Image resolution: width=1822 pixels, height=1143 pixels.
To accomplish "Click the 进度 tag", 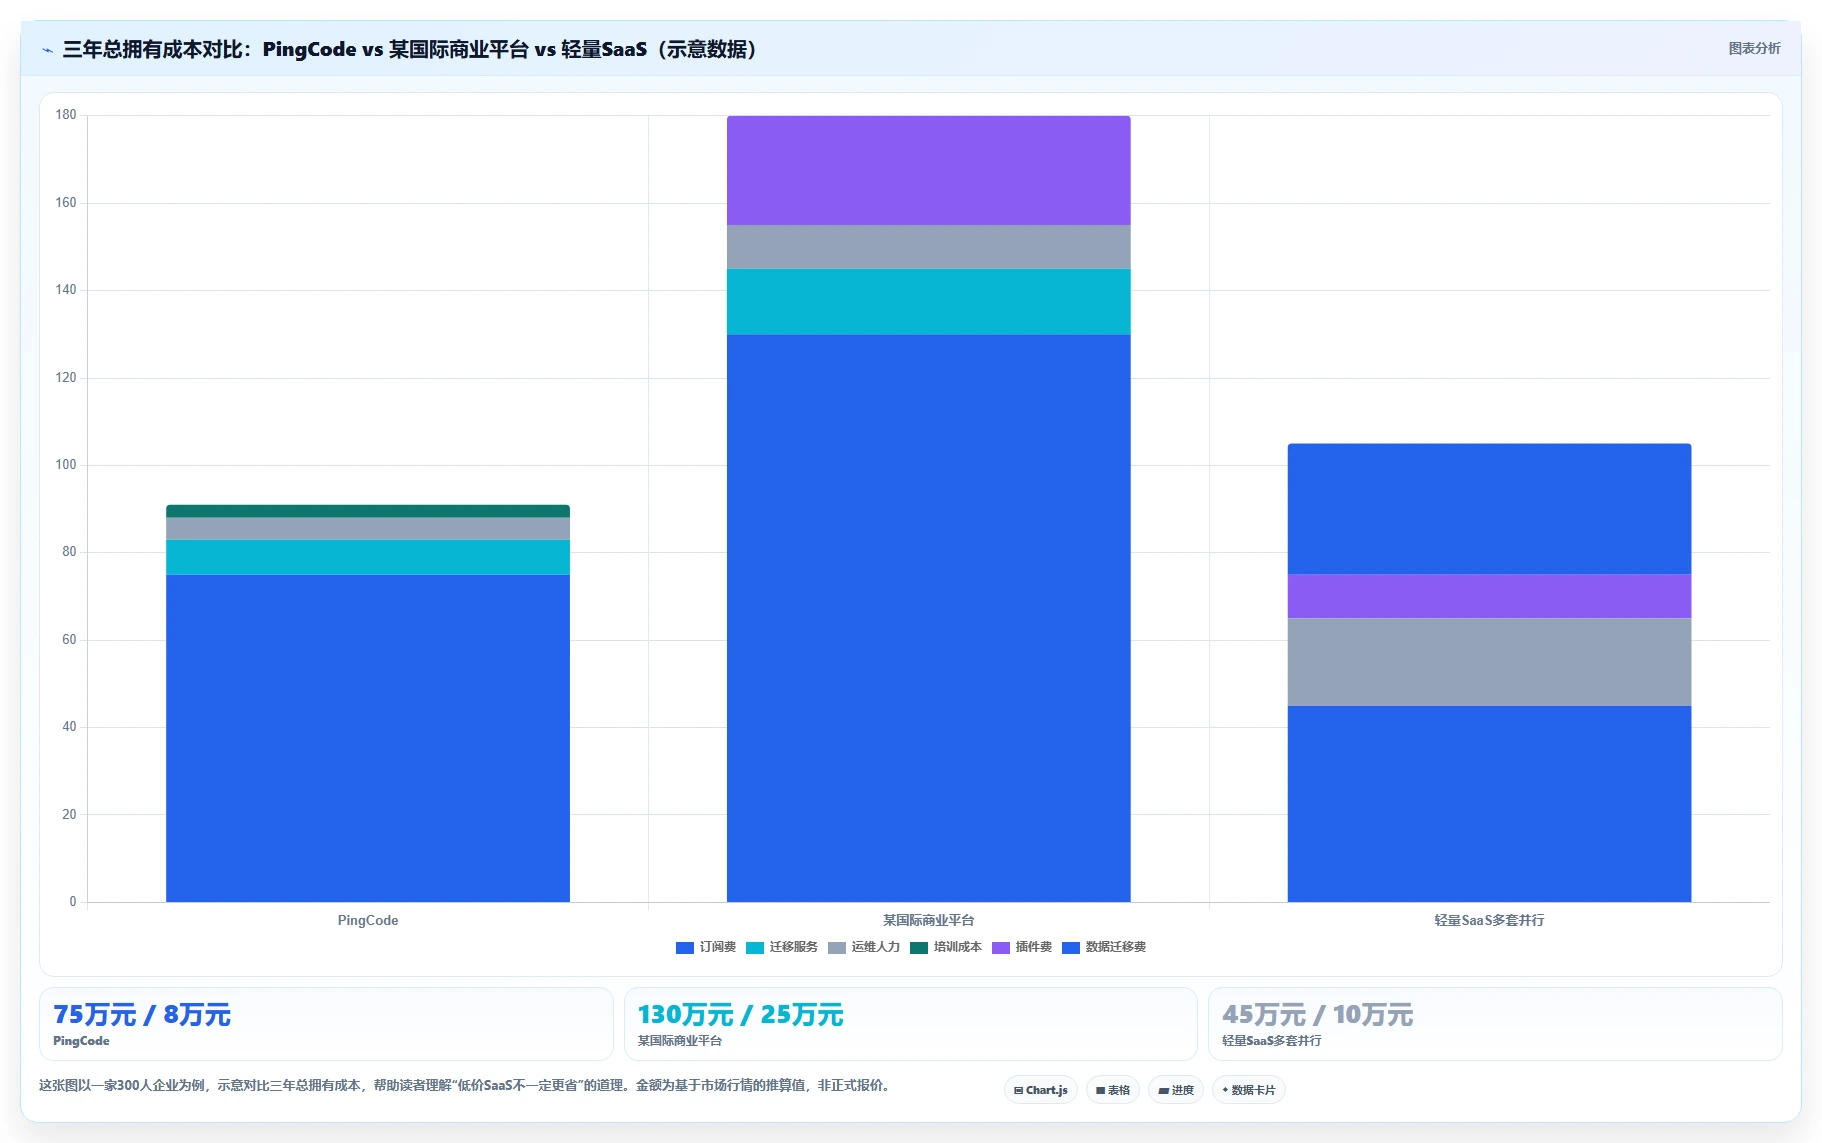I will tap(1176, 1090).
